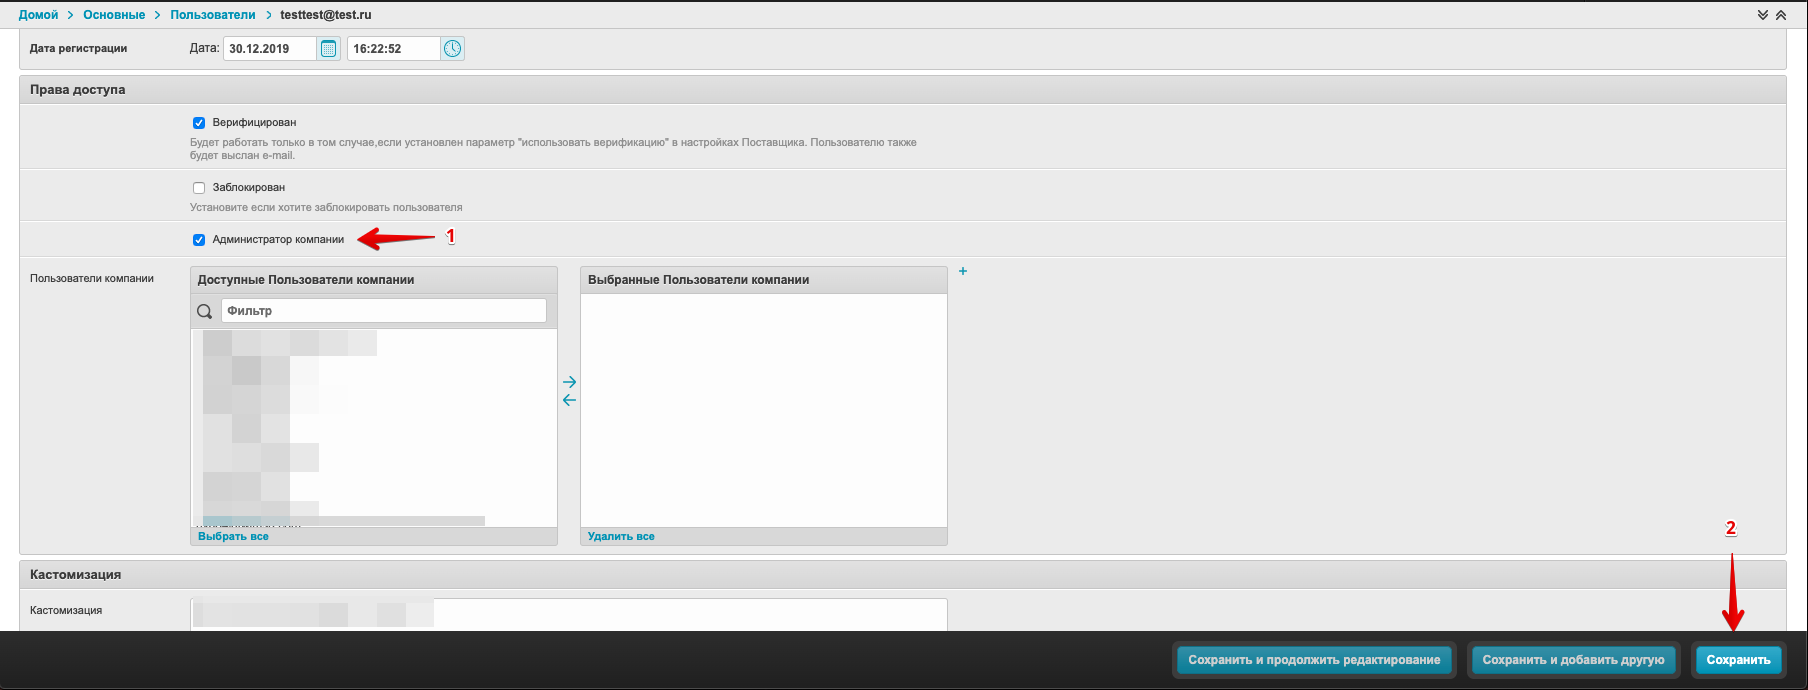The height and width of the screenshot is (690, 1808).
Task: Go to Домой breadcrumb
Action: pos(38,15)
